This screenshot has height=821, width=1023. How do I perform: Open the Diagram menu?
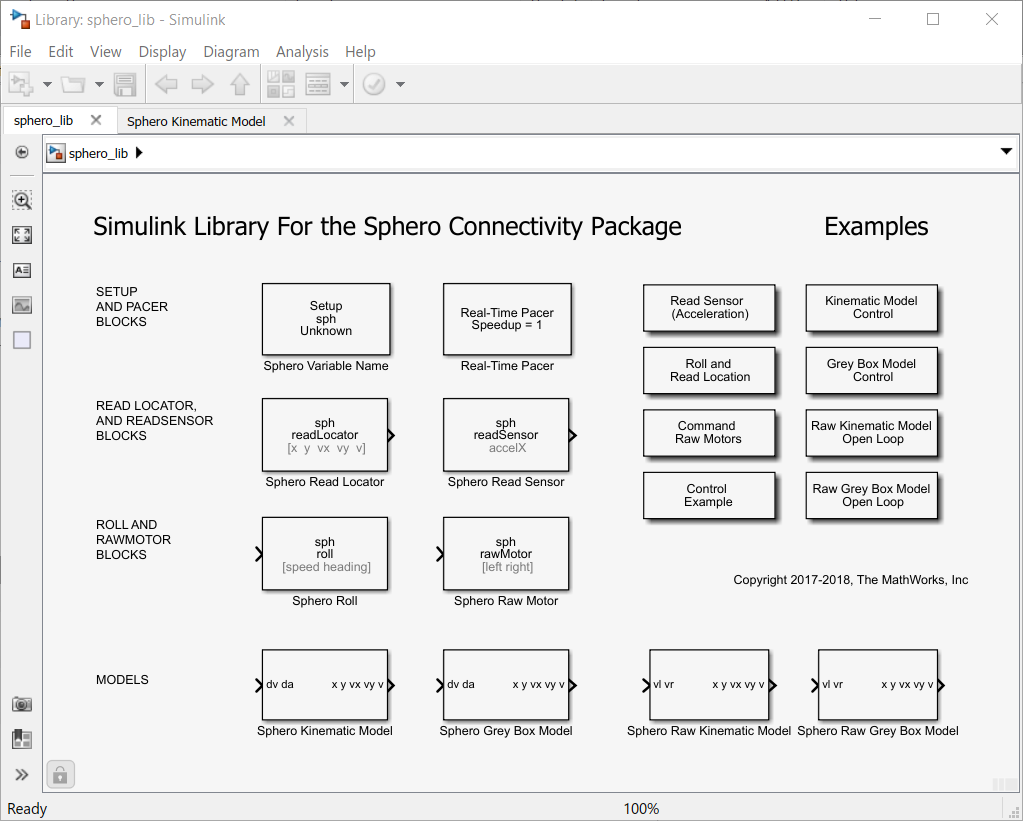point(231,52)
